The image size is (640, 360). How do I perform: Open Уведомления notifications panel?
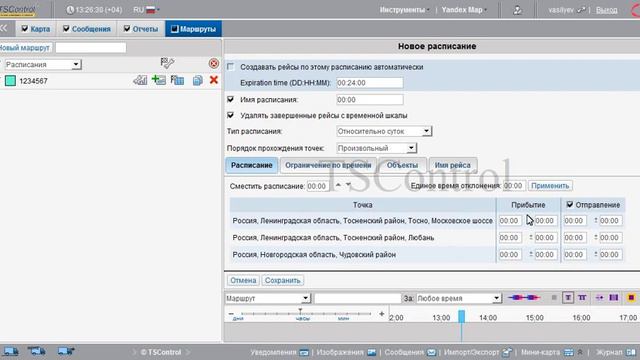click(280, 352)
